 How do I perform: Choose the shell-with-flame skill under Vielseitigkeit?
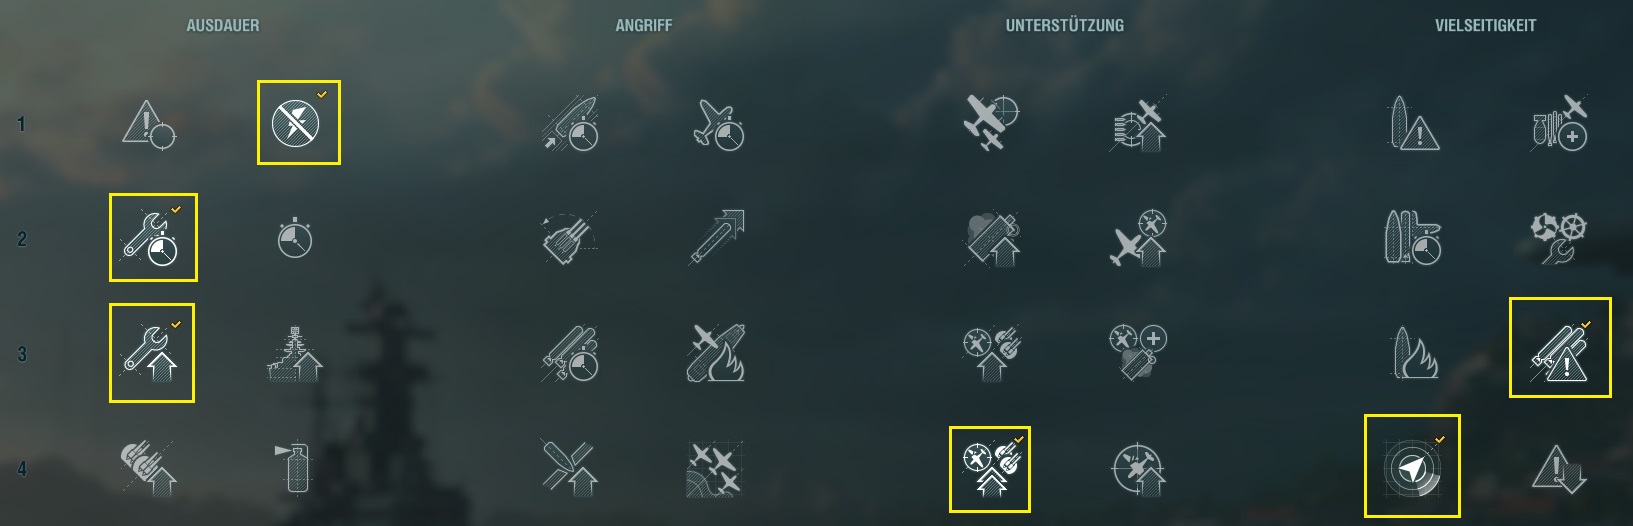coord(1414,353)
